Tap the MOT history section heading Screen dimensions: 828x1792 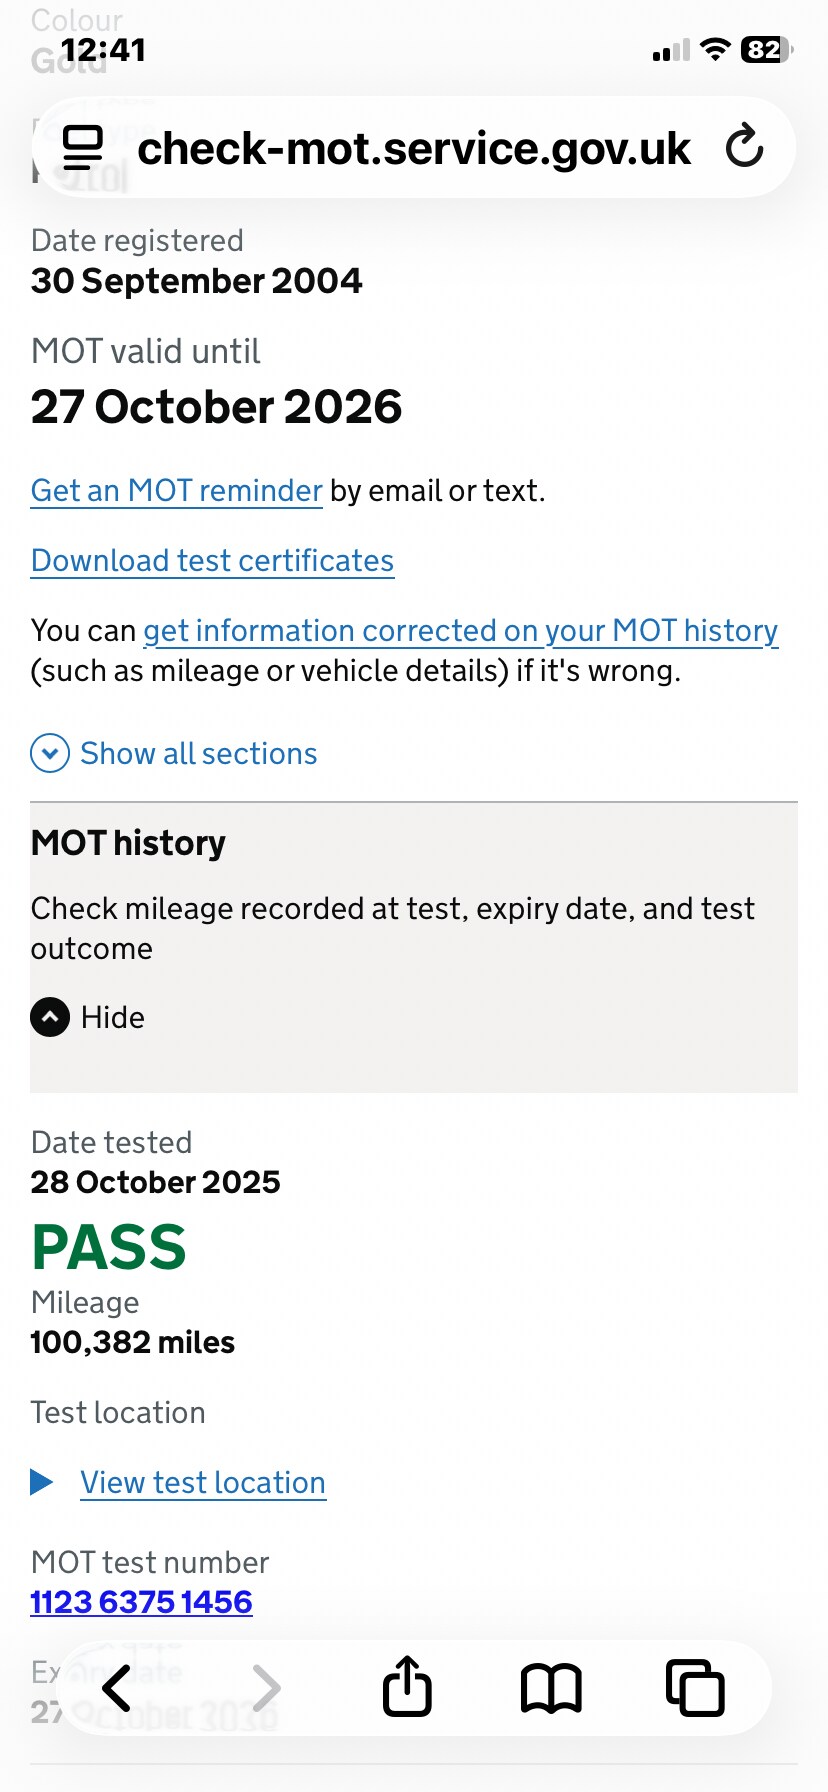click(129, 843)
